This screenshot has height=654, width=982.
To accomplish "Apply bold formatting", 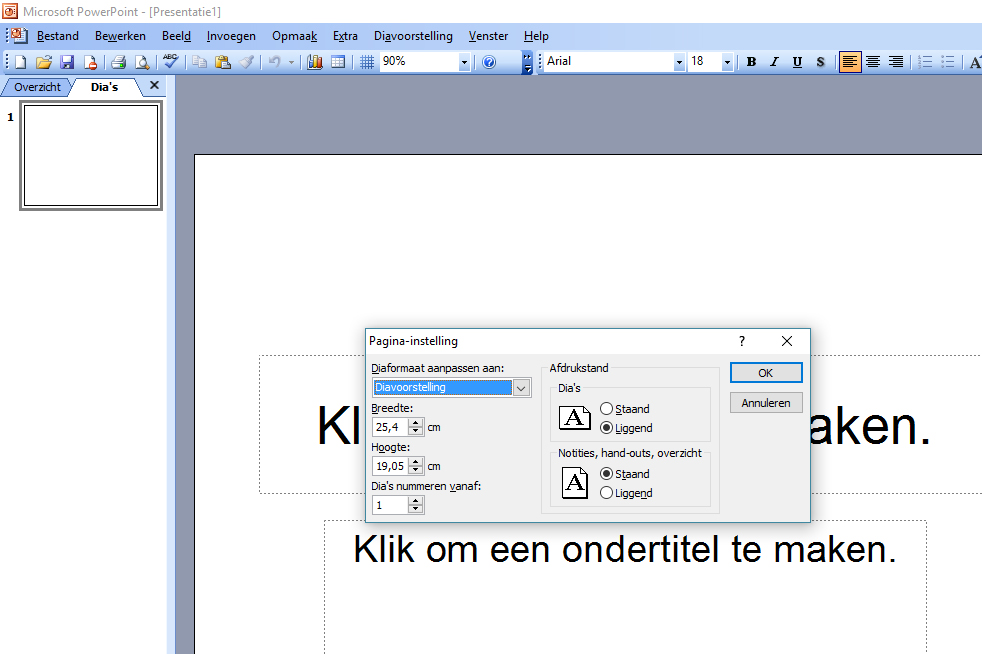I will click(x=751, y=62).
